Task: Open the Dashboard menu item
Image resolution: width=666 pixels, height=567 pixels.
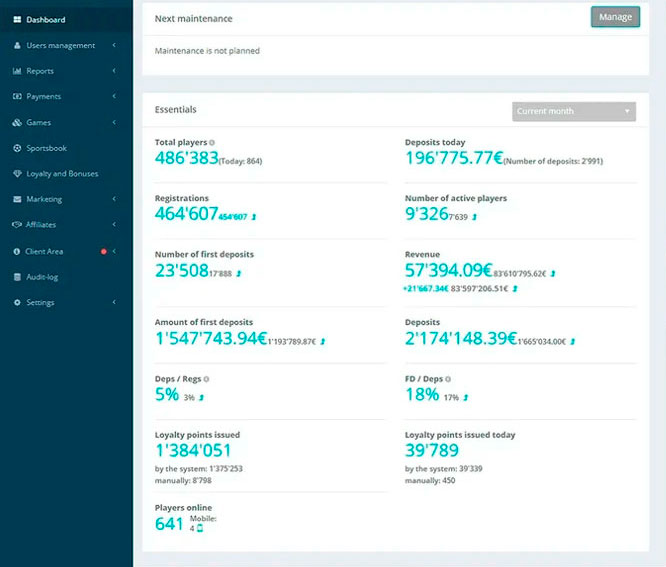Action: pos(66,20)
